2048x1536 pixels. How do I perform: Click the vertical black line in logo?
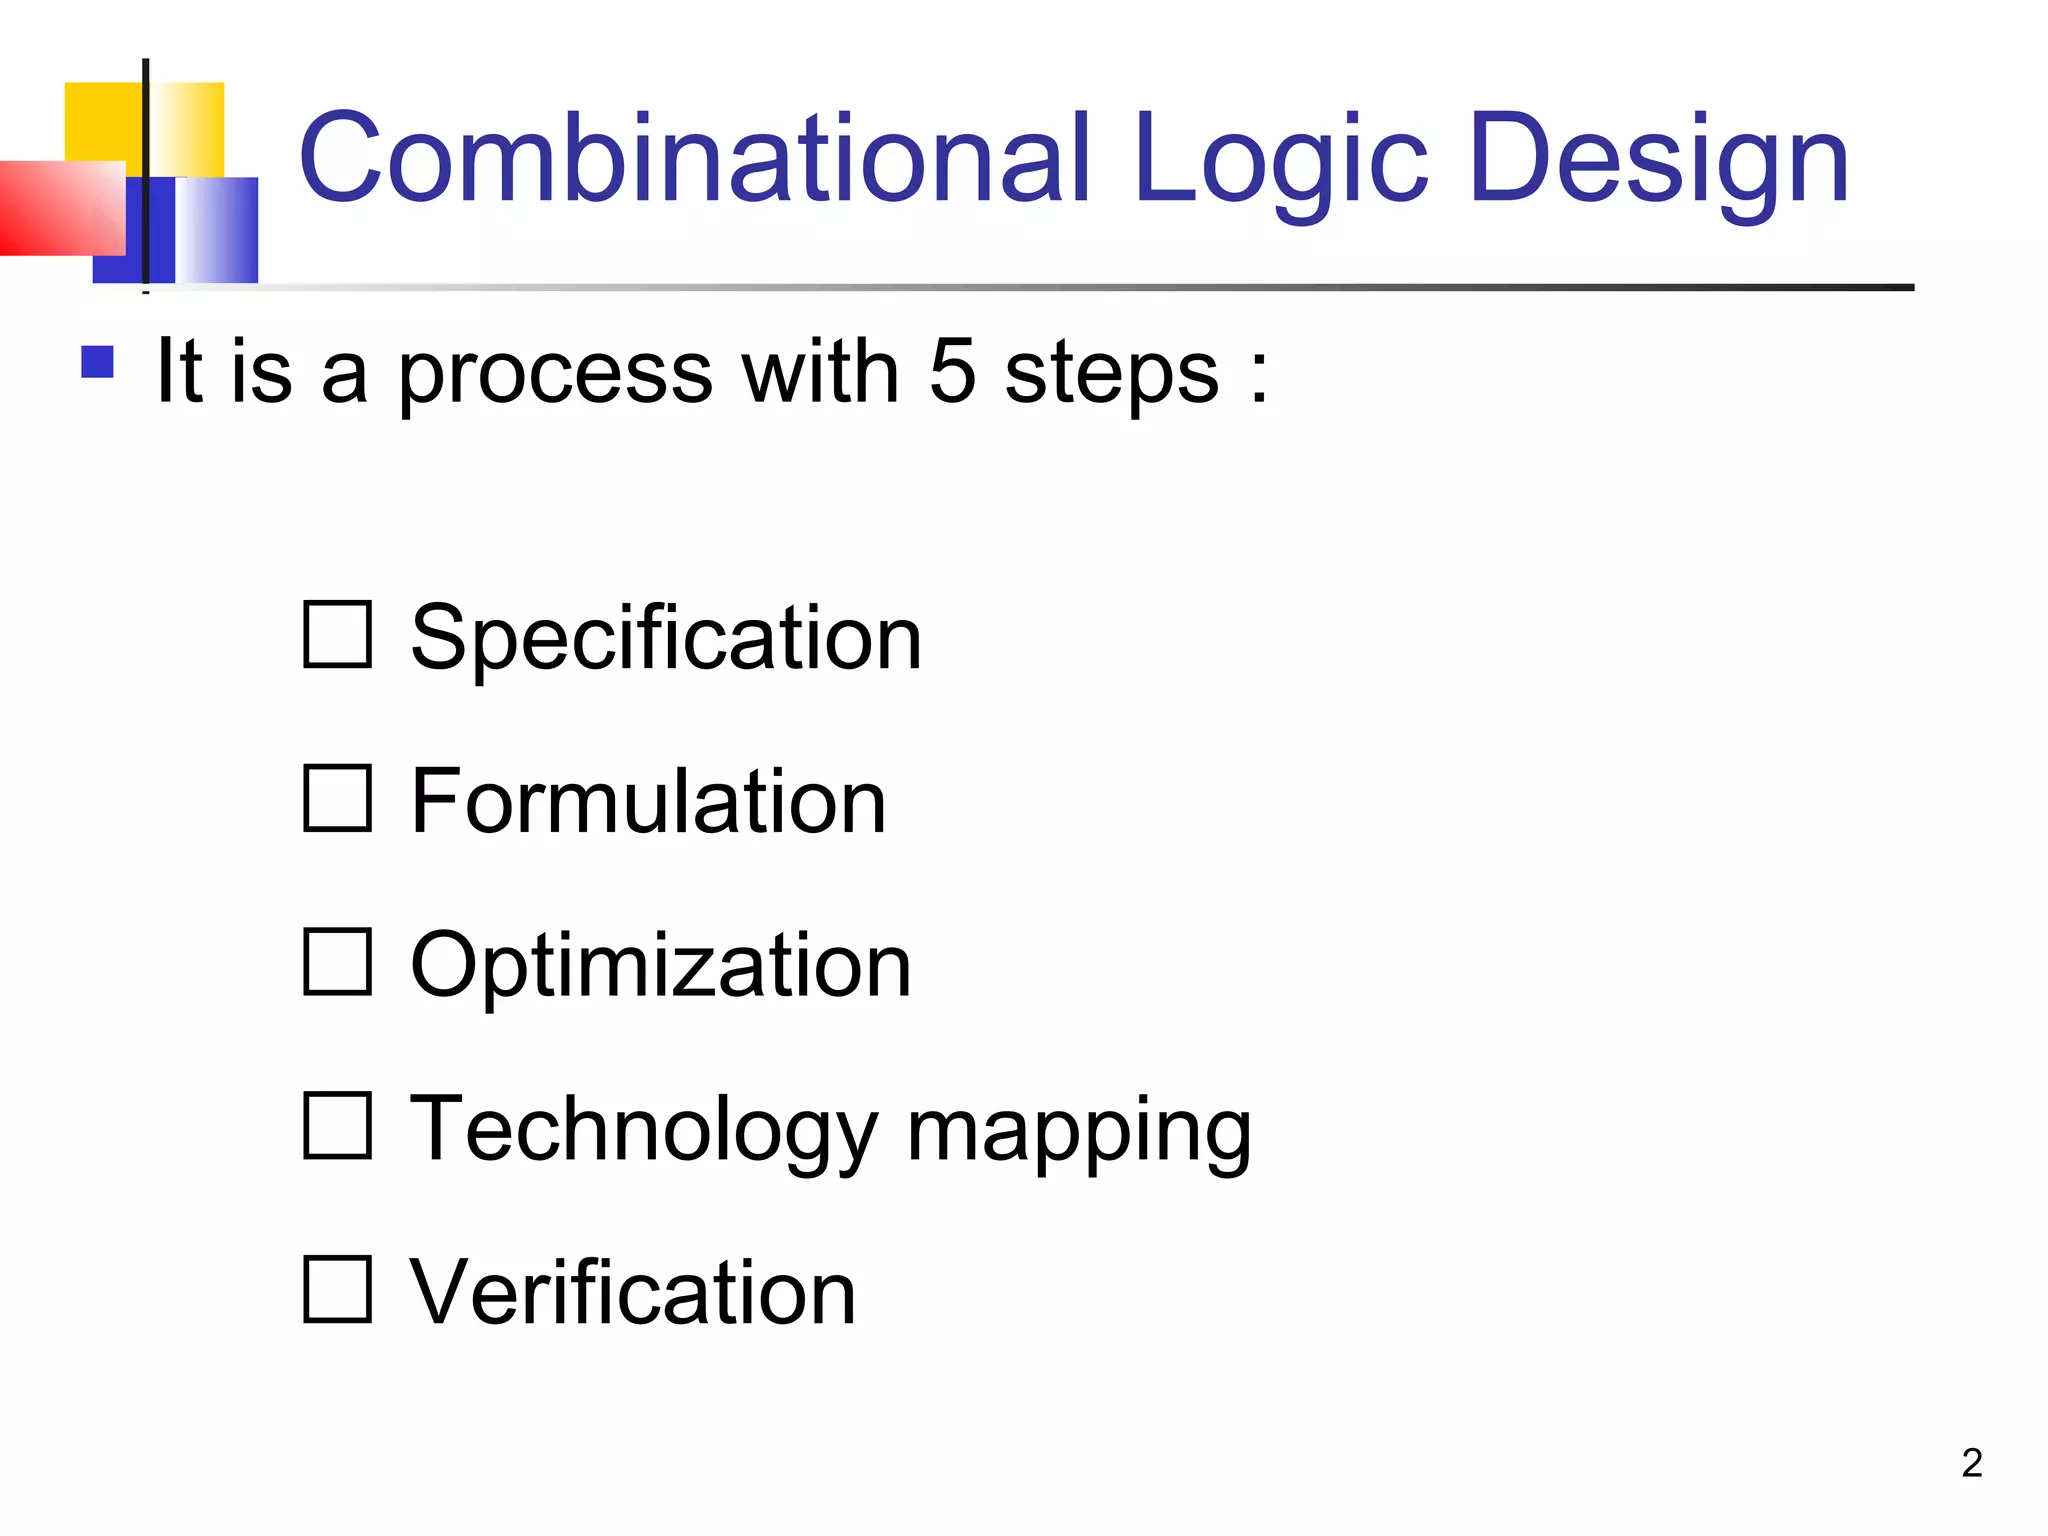146,170
